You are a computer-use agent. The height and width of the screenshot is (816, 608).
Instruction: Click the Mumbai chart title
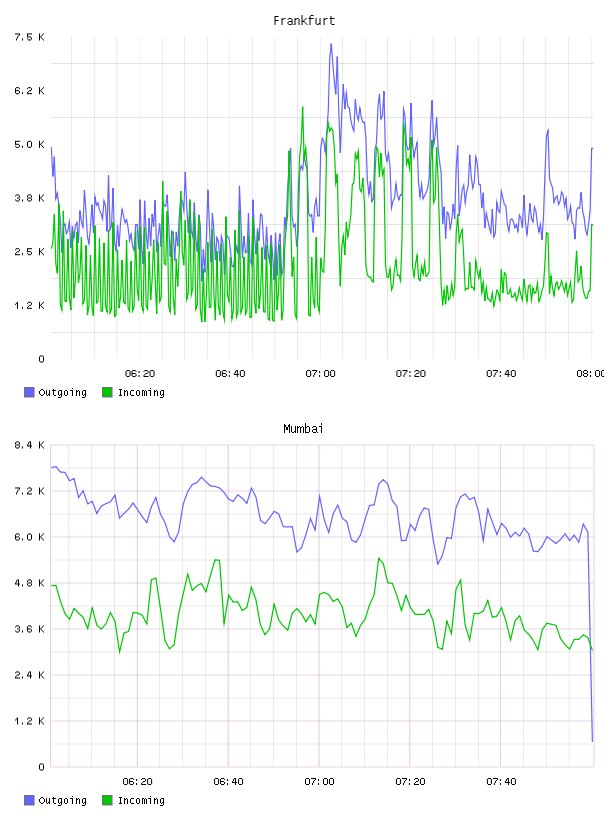click(303, 429)
